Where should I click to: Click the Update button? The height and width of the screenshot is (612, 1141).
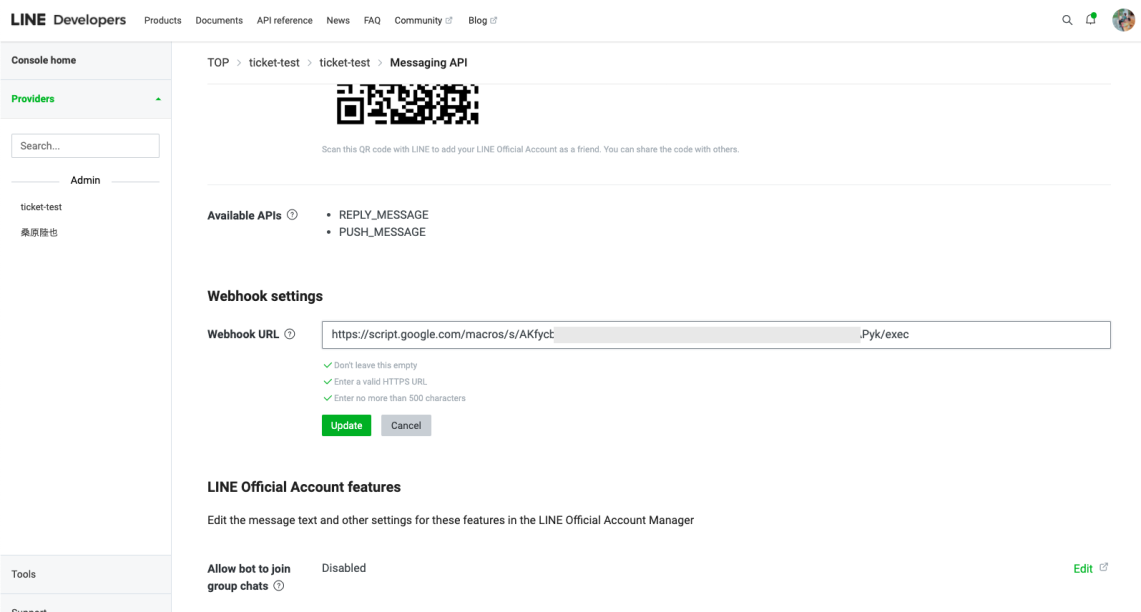coord(346,425)
